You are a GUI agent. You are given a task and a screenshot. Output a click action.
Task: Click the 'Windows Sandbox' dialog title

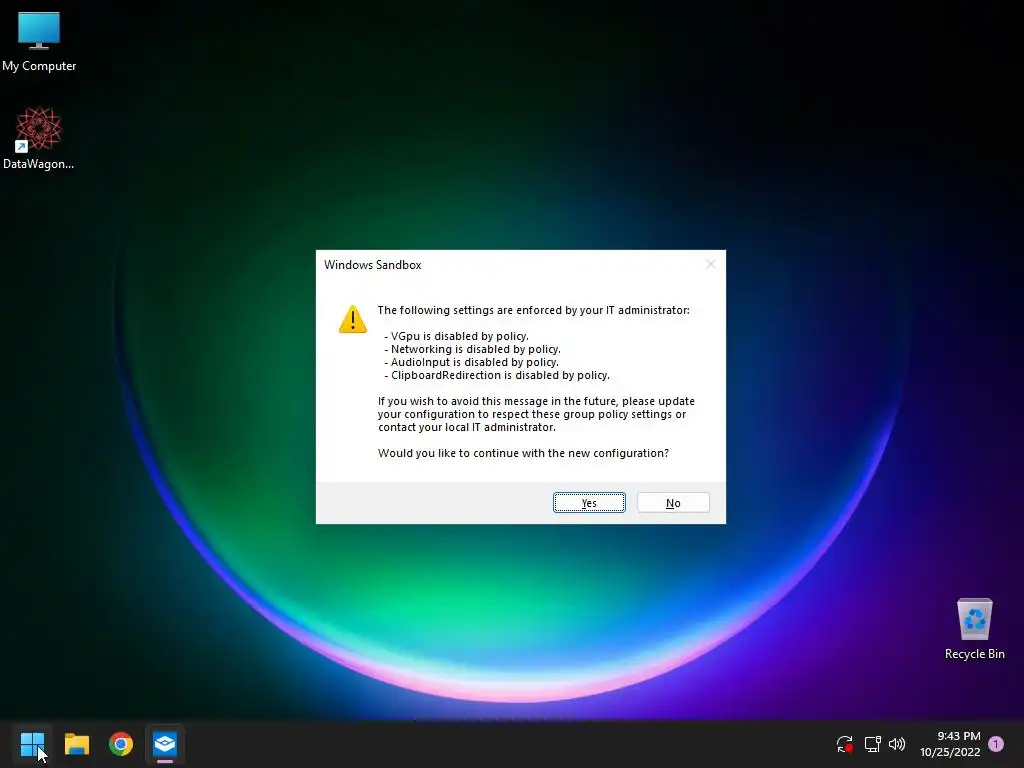373,265
